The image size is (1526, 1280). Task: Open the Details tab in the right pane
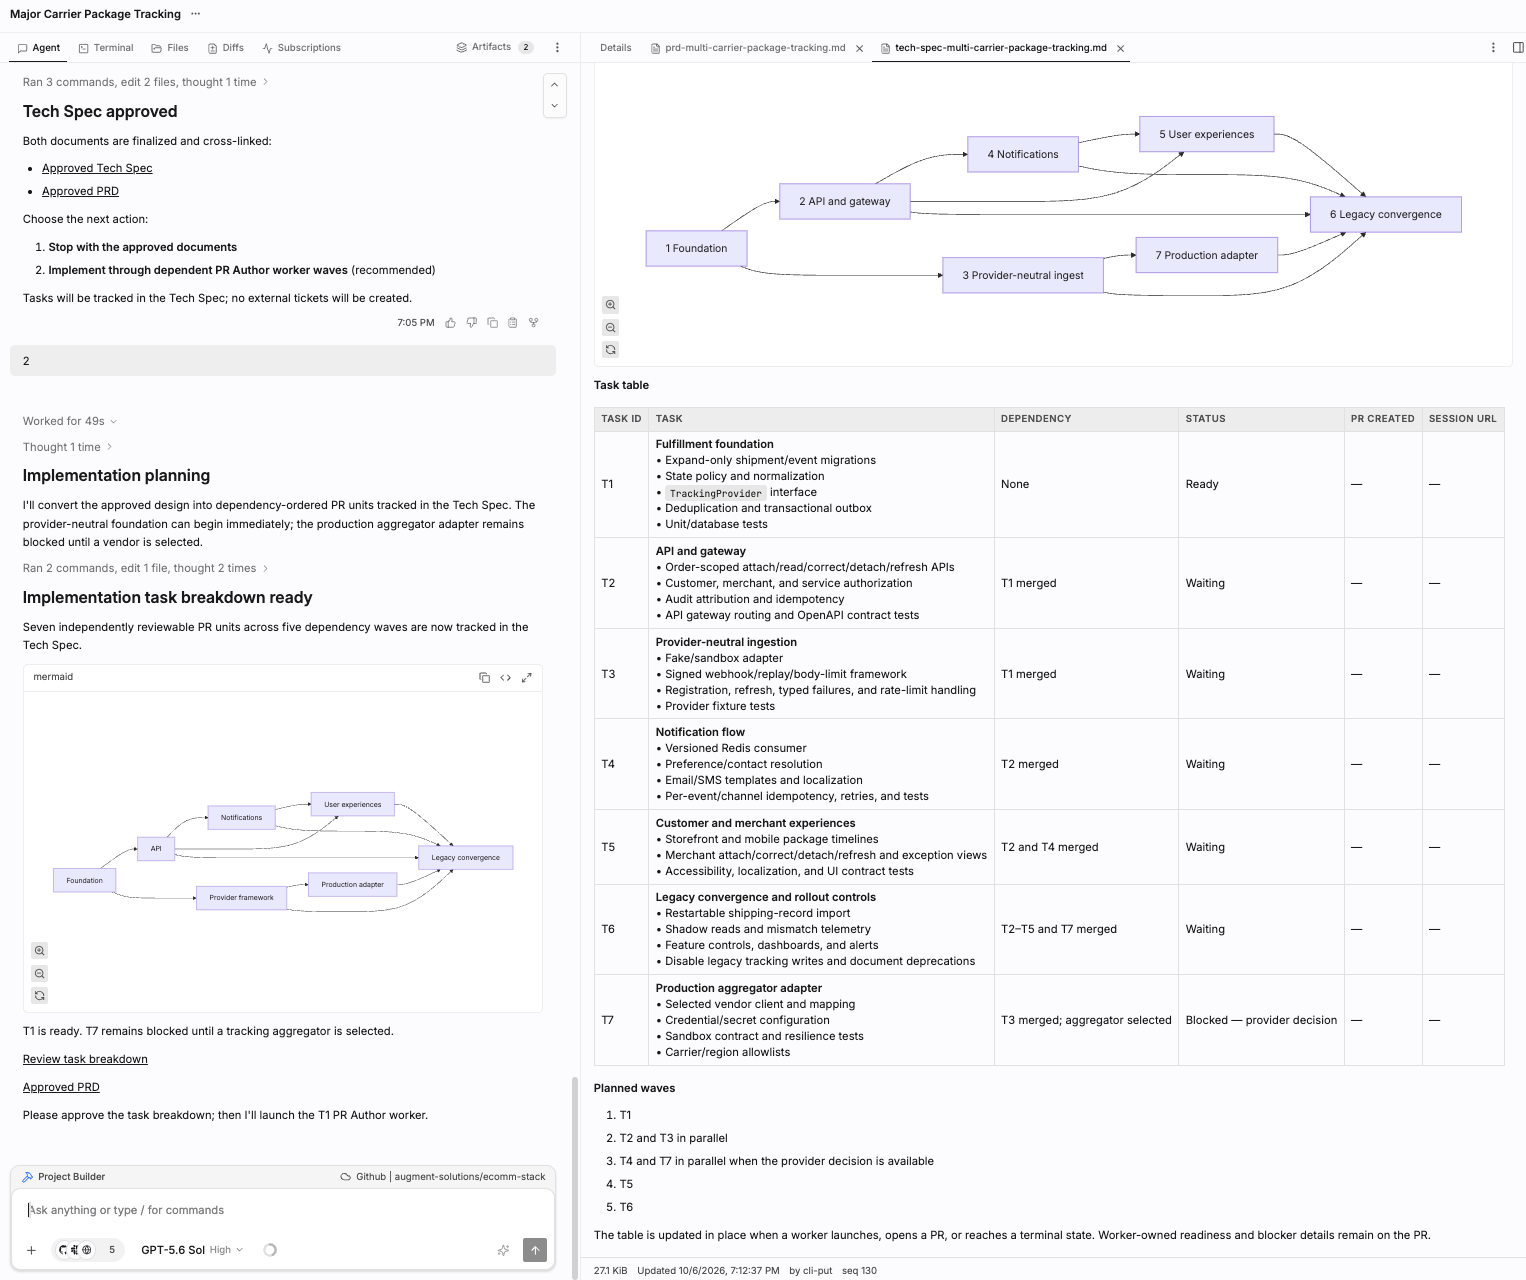616,48
